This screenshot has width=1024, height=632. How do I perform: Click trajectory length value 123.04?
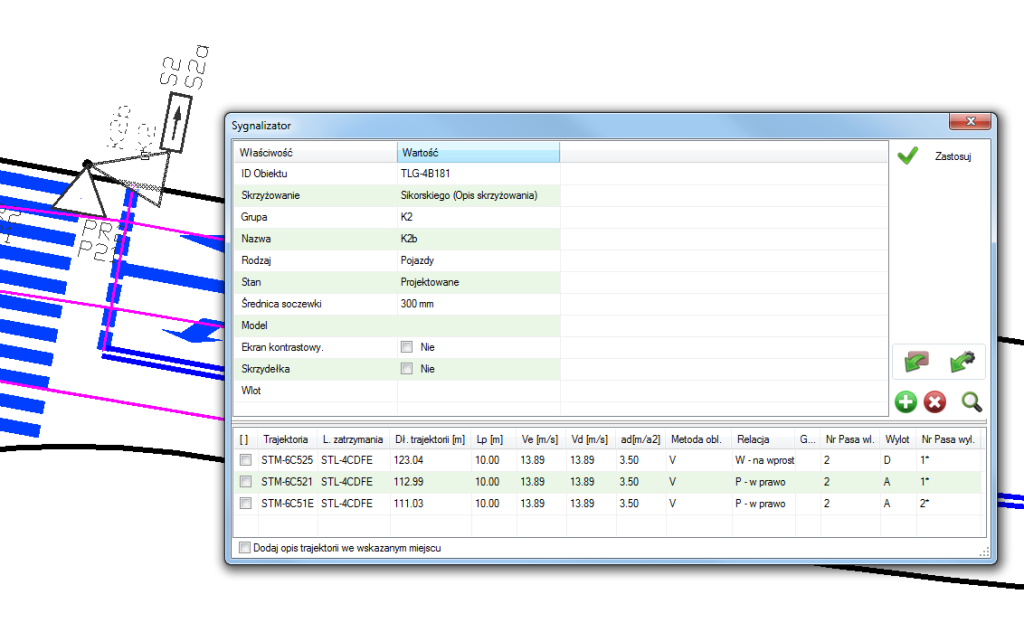tap(408, 460)
